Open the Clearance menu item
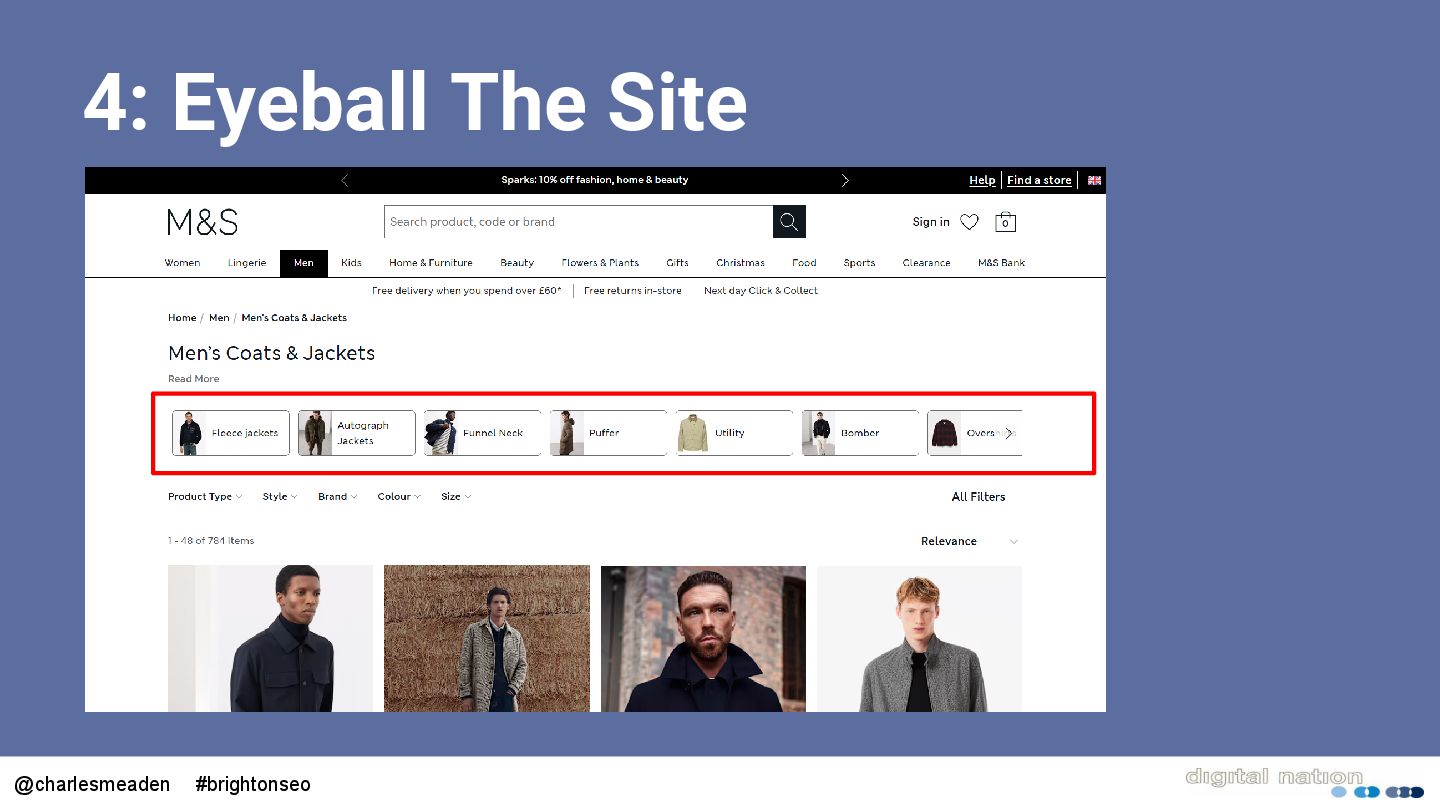The image size is (1440, 810). coord(926,263)
